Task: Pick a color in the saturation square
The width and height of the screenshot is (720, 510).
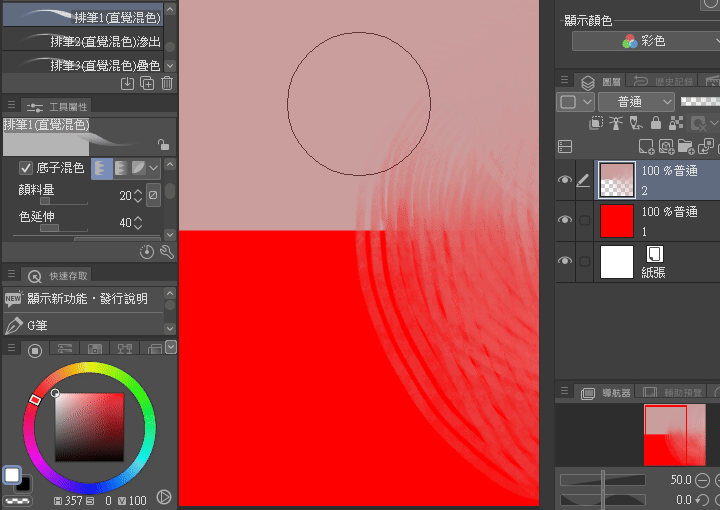Action: coord(90,427)
